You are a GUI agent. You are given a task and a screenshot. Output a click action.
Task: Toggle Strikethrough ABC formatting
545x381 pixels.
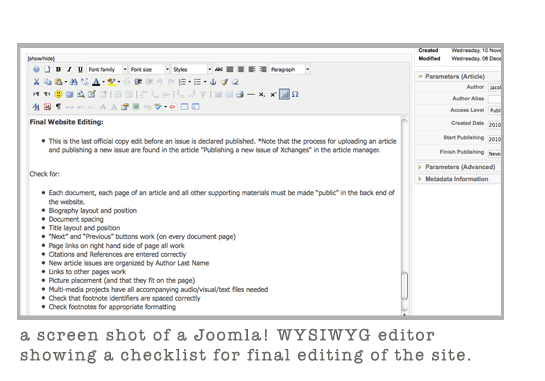[219, 70]
